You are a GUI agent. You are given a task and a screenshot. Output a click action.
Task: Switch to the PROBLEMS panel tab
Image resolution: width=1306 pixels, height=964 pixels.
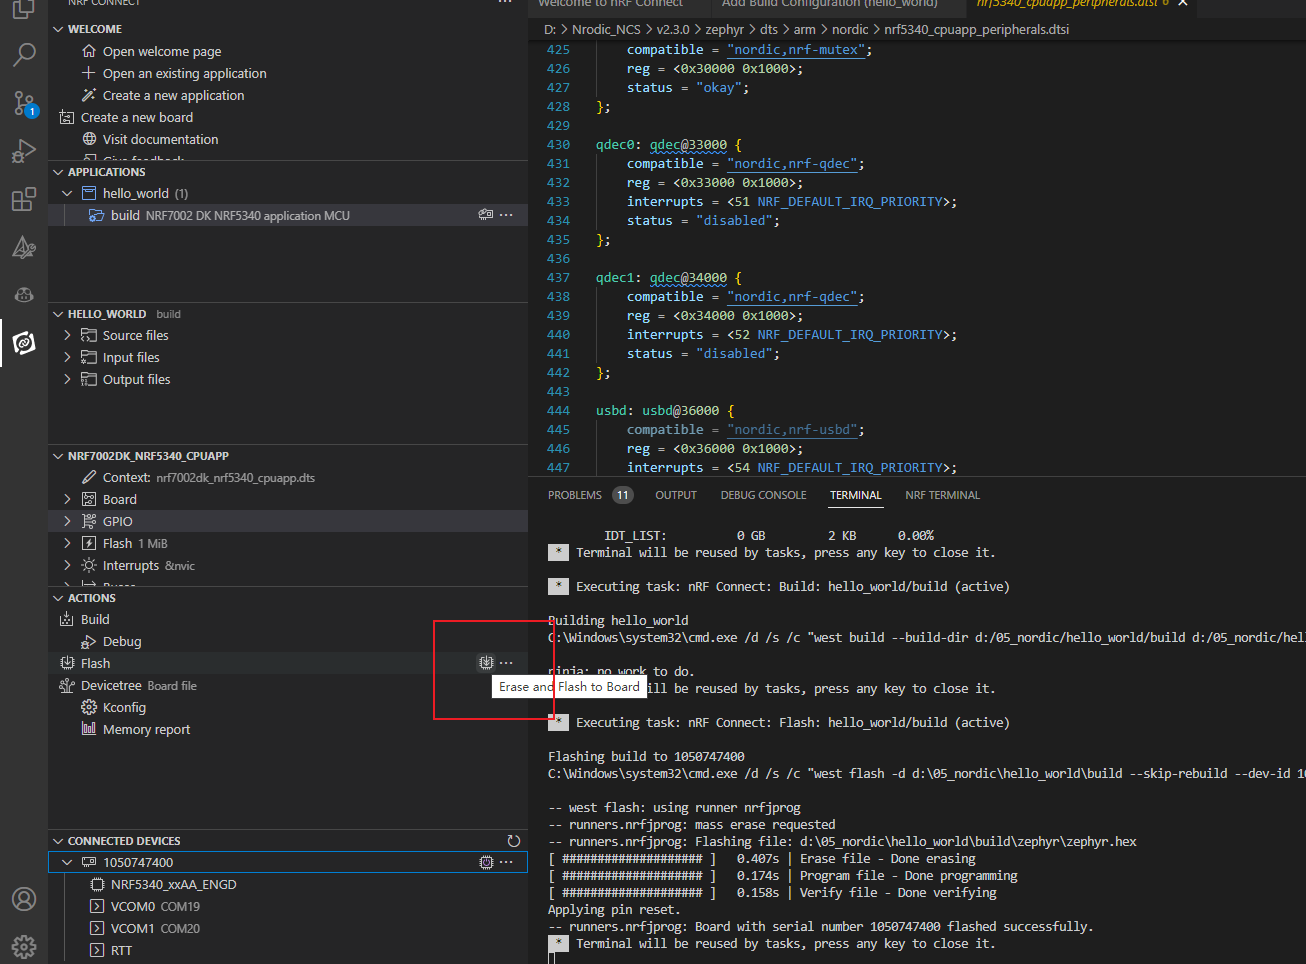pyautogui.click(x=575, y=495)
